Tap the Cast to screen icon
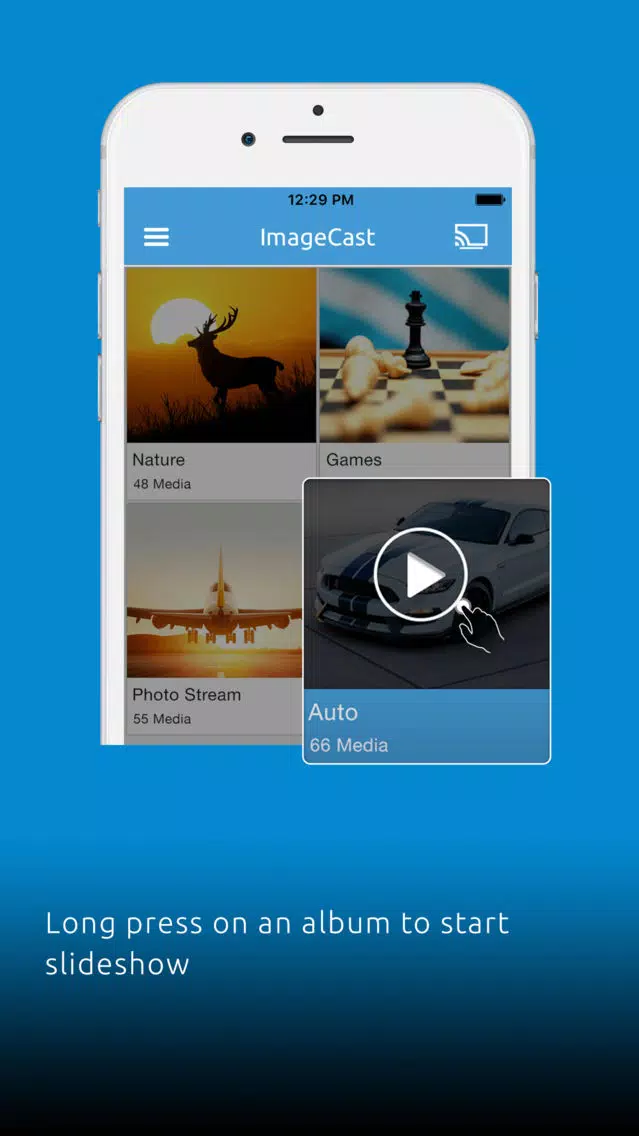The image size is (639, 1136). click(471, 236)
